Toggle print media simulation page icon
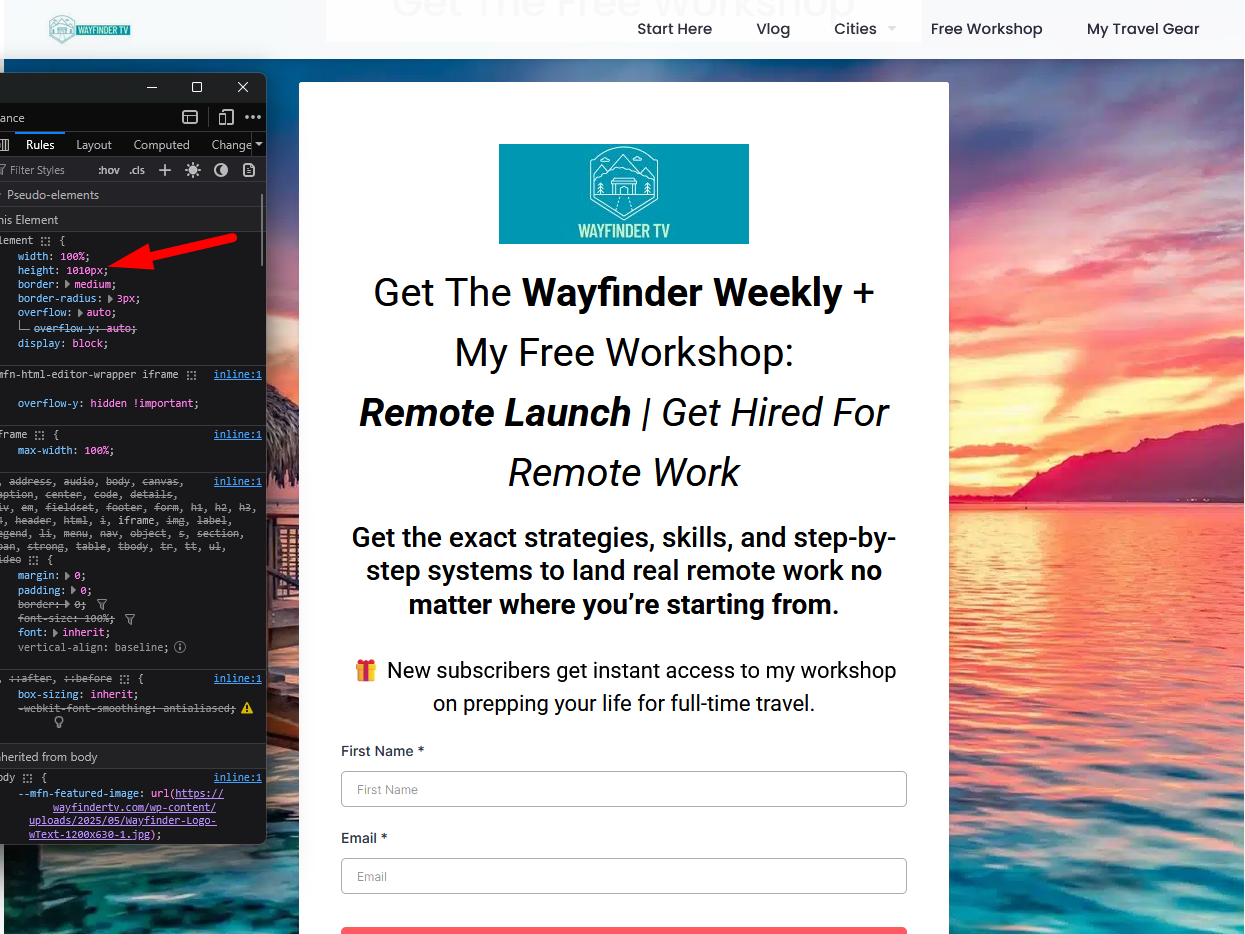Viewport: 1245px width, 934px height. 249,170
